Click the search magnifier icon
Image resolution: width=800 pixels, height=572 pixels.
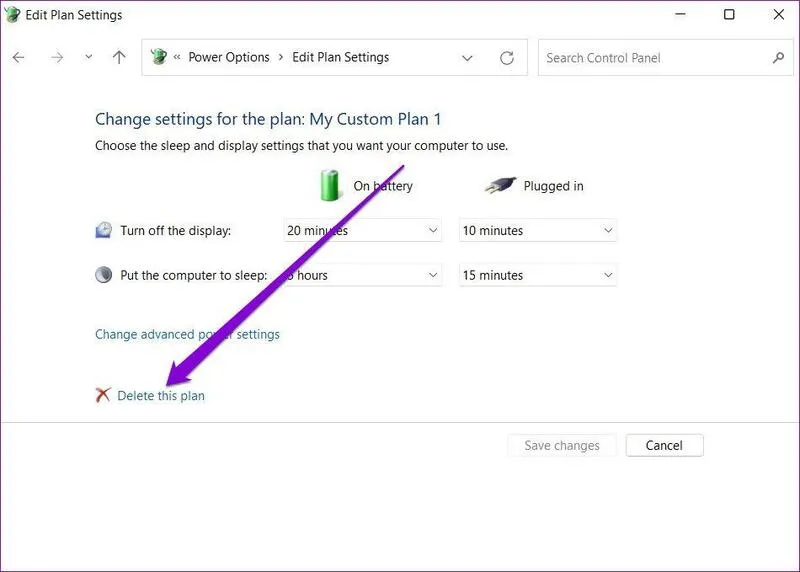(x=778, y=58)
